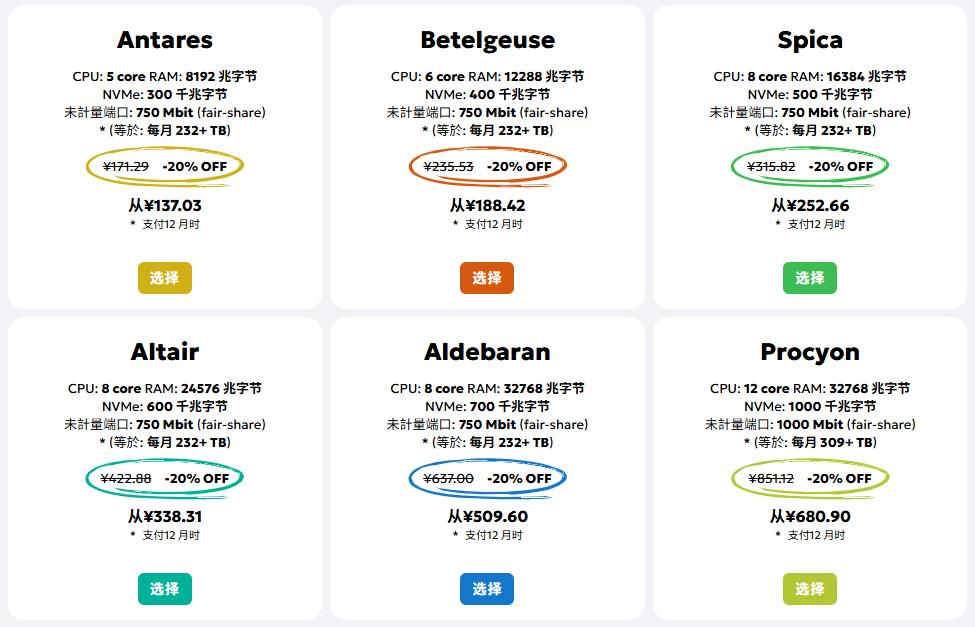Image resolution: width=975 pixels, height=627 pixels.
Task: Click the Antares plan title
Action: point(164,40)
